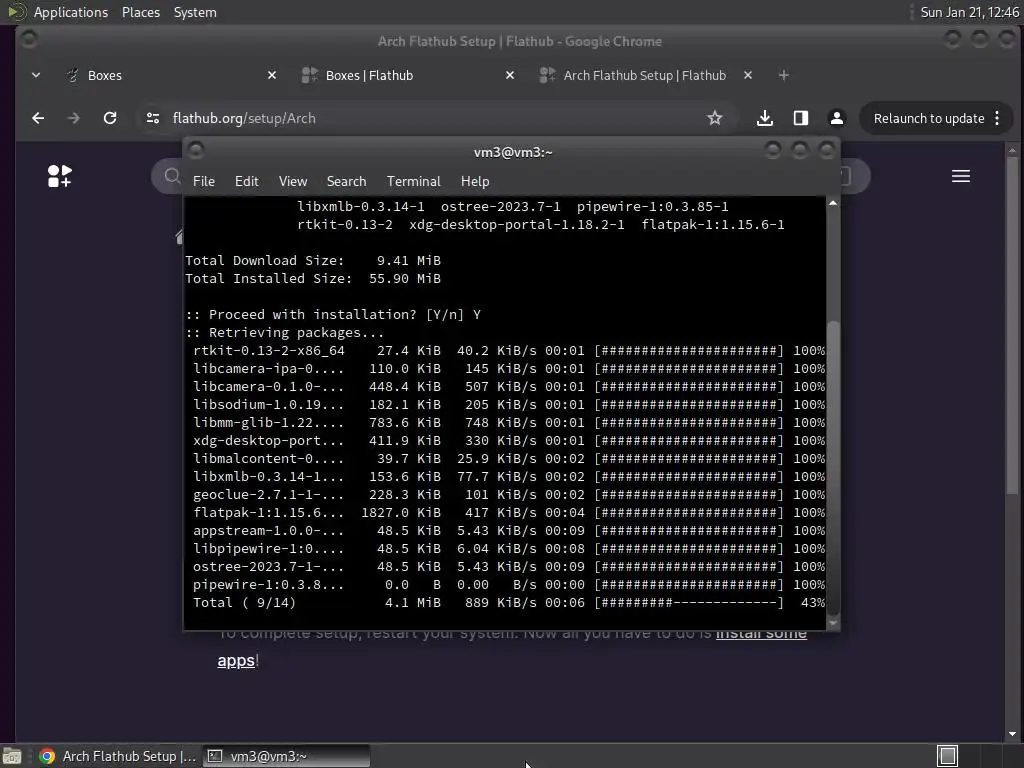Reload the flathub.org page

click(x=110, y=118)
